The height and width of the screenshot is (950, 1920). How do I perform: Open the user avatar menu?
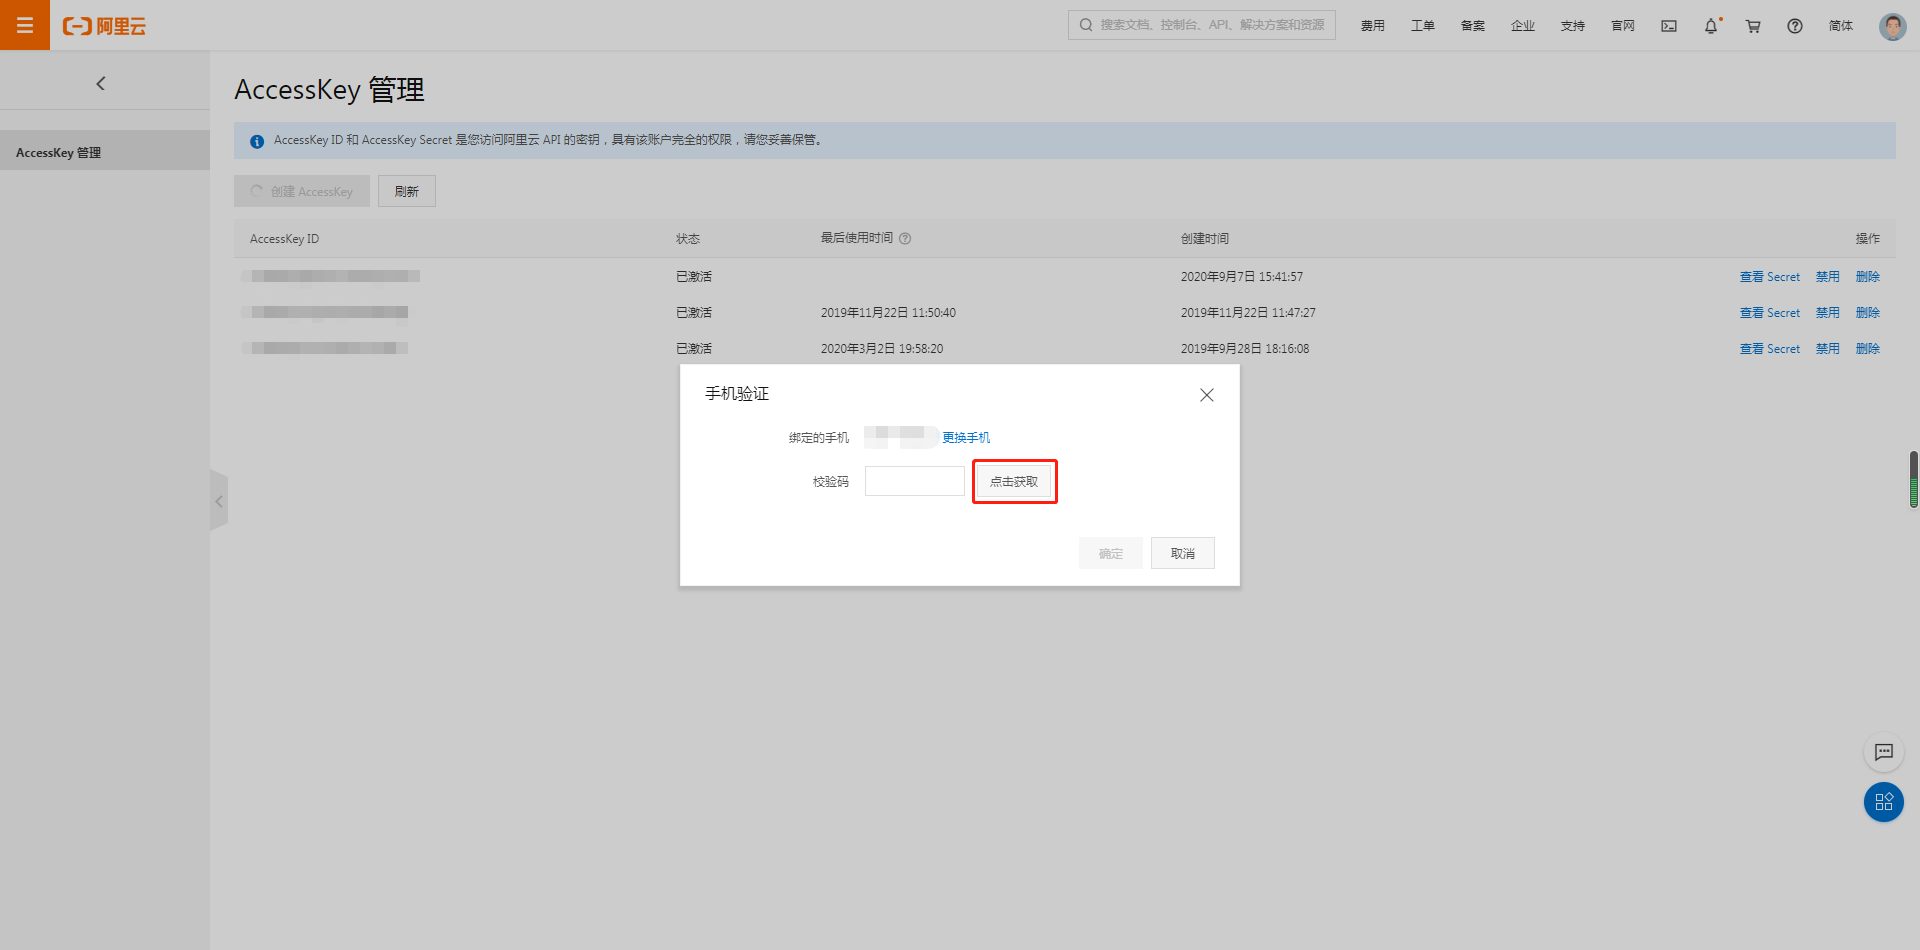(x=1892, y=26)
